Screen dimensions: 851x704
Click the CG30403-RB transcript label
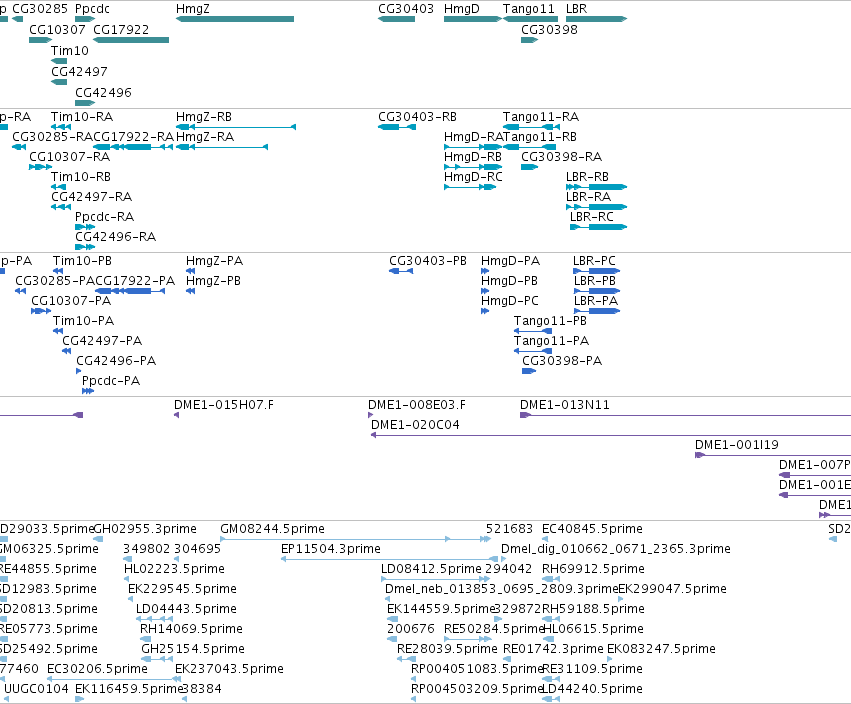pos(417,117)
